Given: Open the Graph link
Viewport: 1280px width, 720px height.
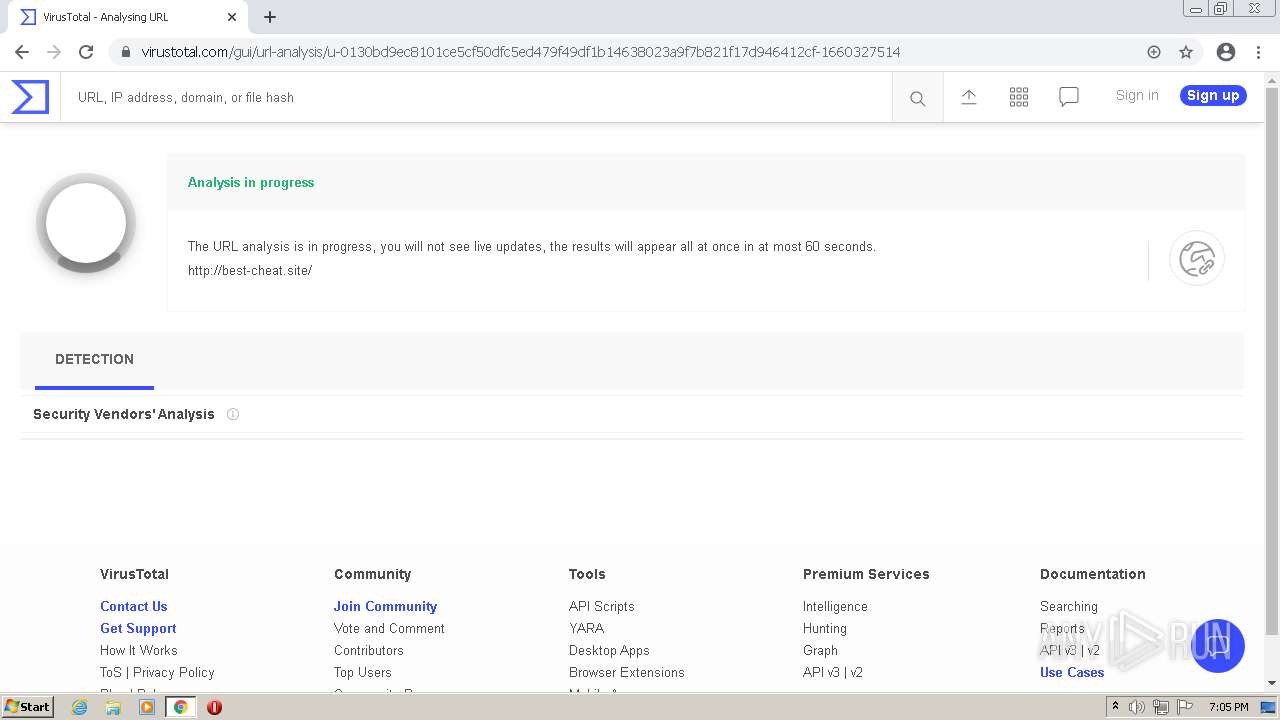Looking at the screenshot, I should tap(820, 650).
